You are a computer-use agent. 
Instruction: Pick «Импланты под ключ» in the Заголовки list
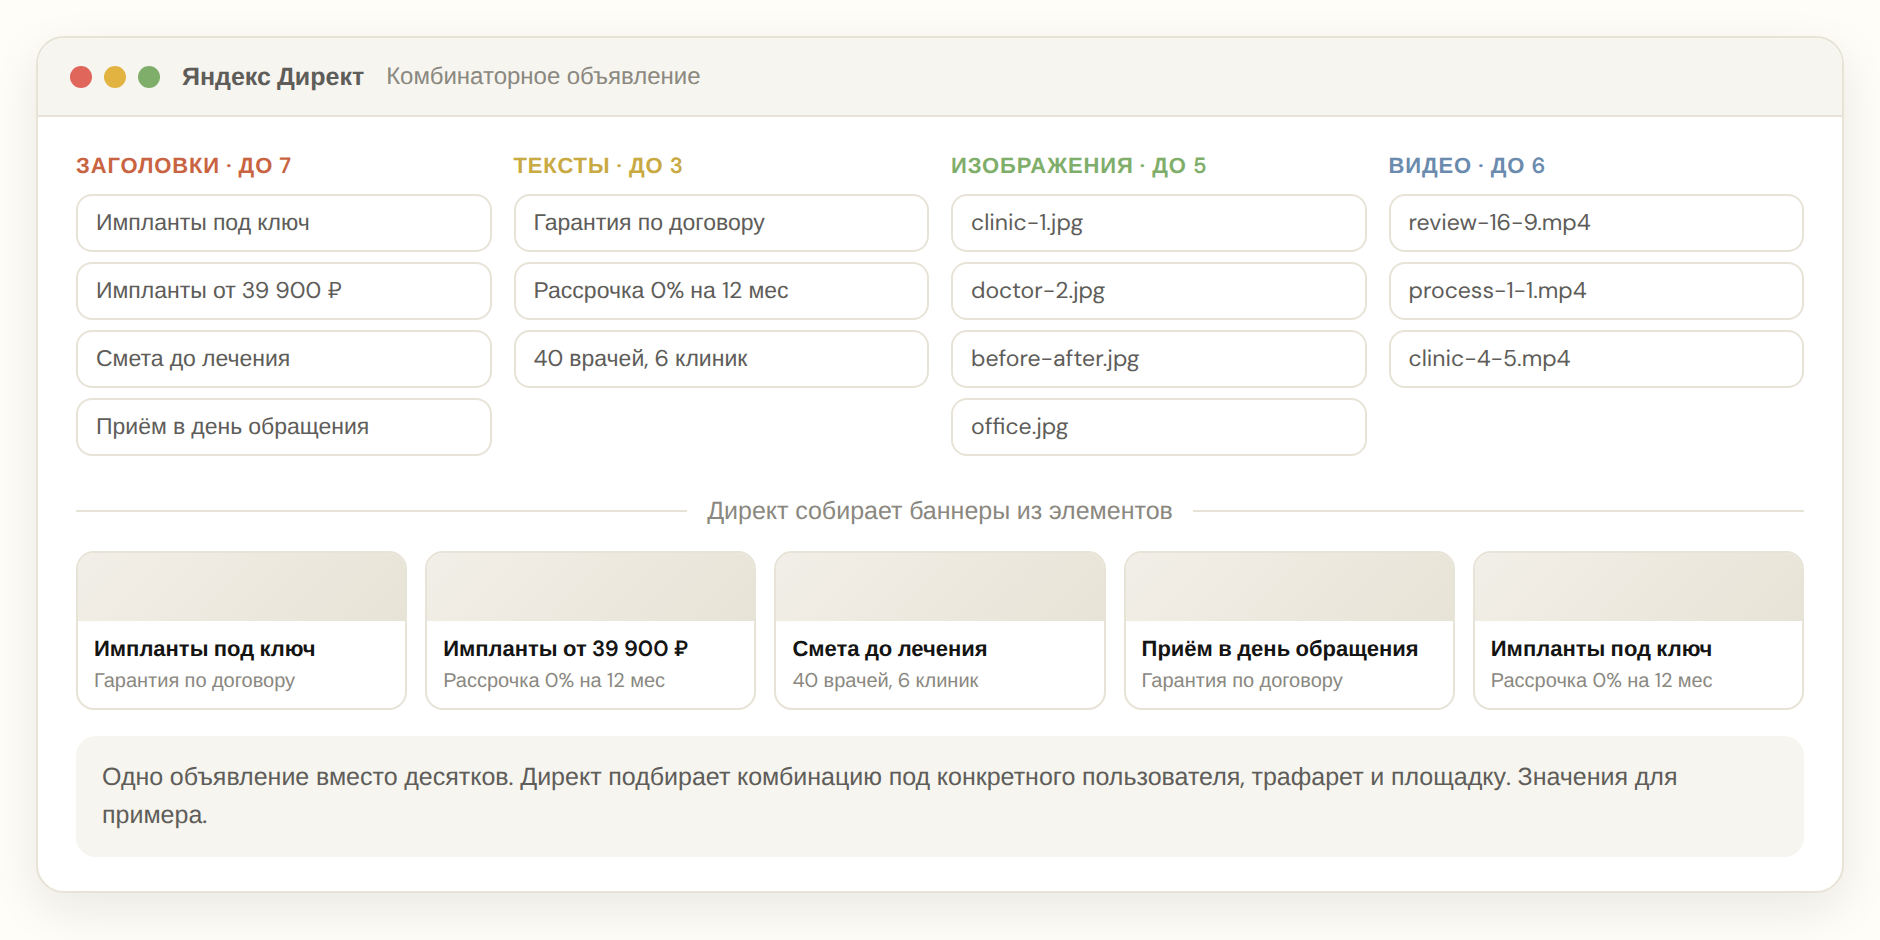point(284,223)
